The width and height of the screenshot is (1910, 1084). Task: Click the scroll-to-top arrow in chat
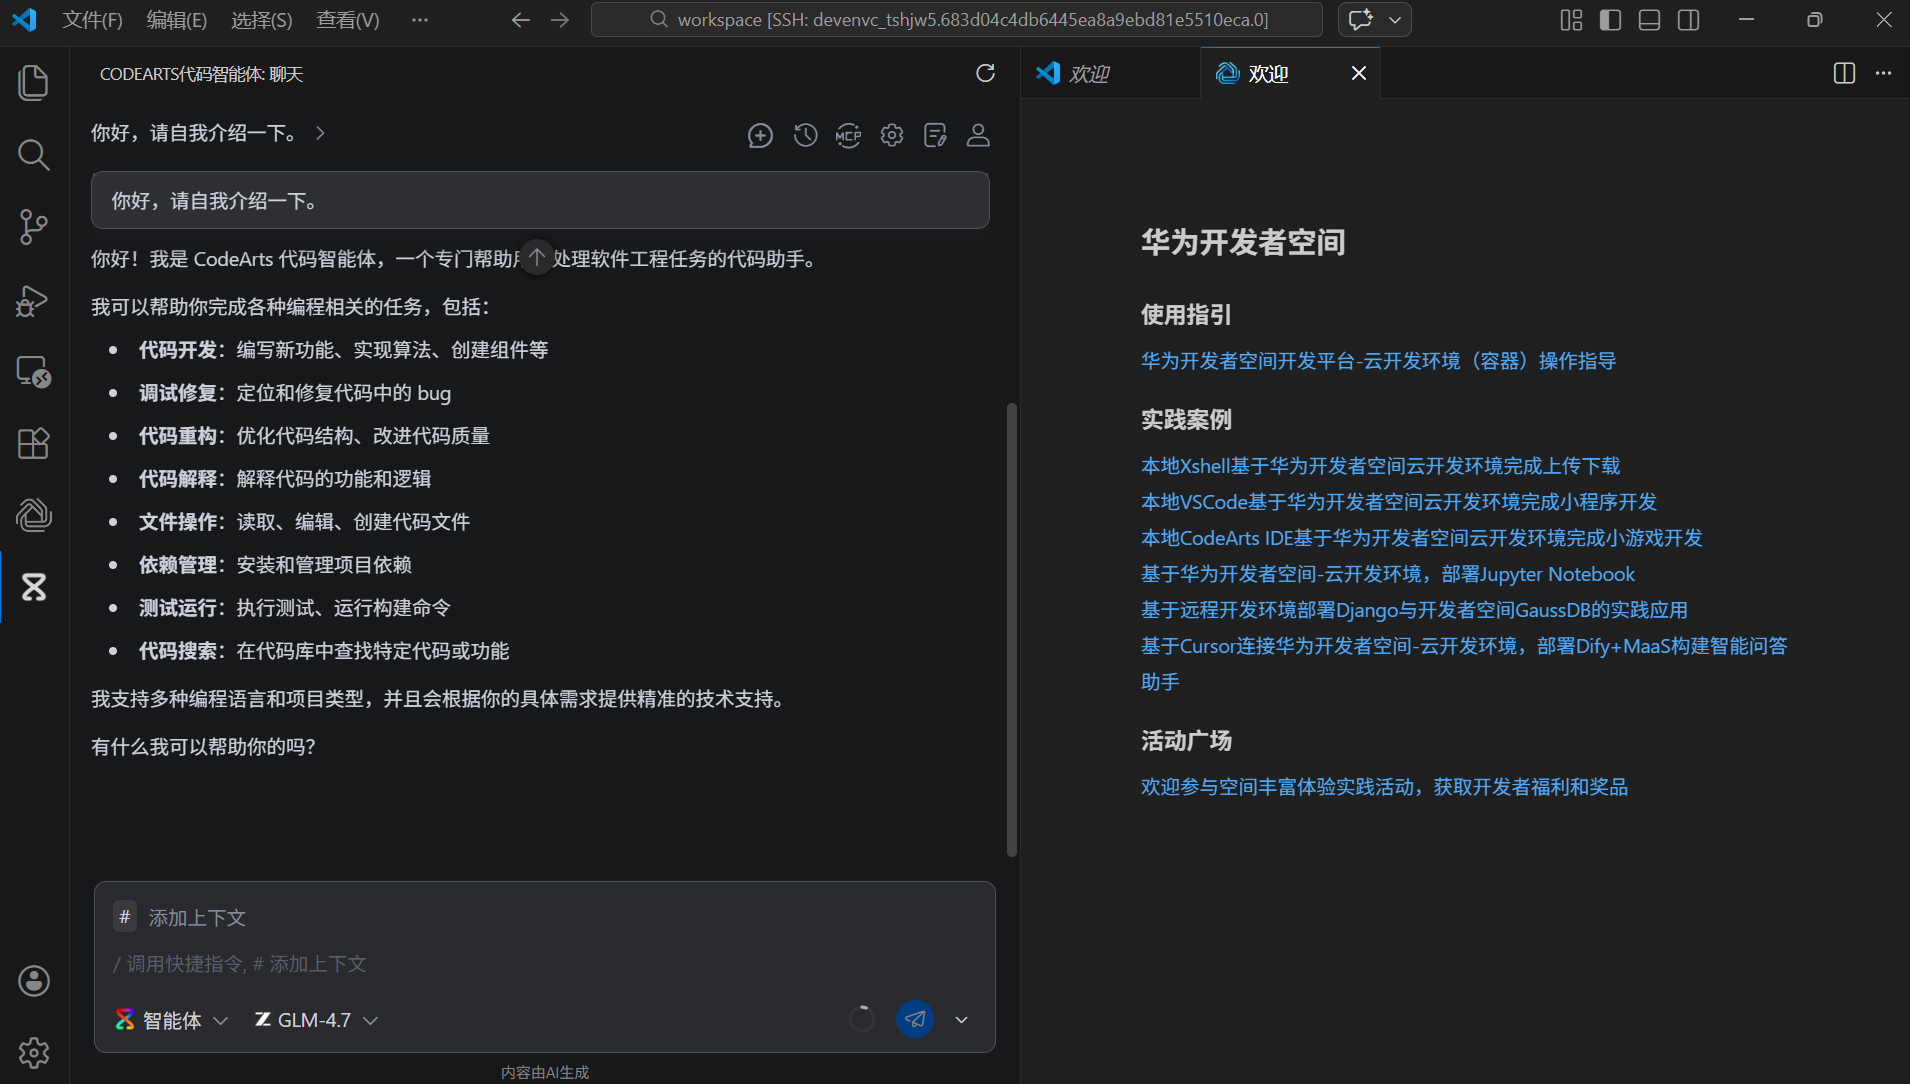[537, 258]
